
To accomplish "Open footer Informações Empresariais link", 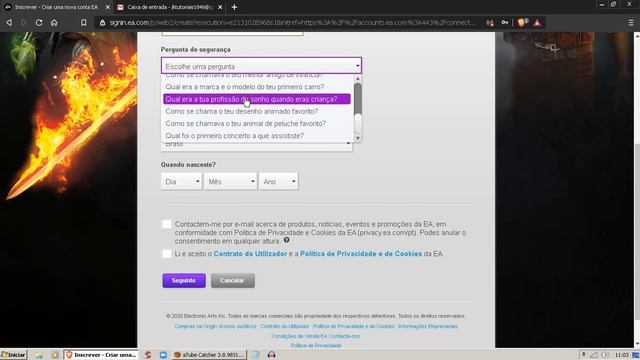I will coord(428,326).
